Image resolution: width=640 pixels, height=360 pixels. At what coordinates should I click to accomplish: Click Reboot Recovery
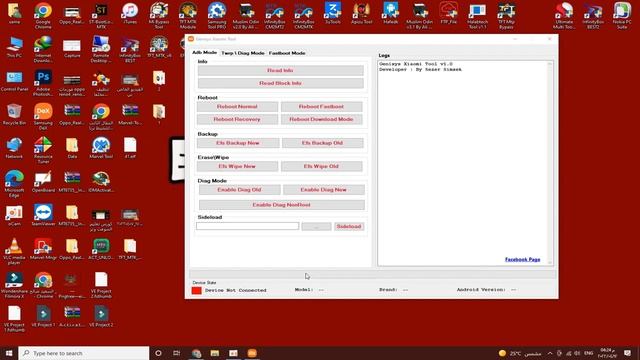click(x=237, y=120)
